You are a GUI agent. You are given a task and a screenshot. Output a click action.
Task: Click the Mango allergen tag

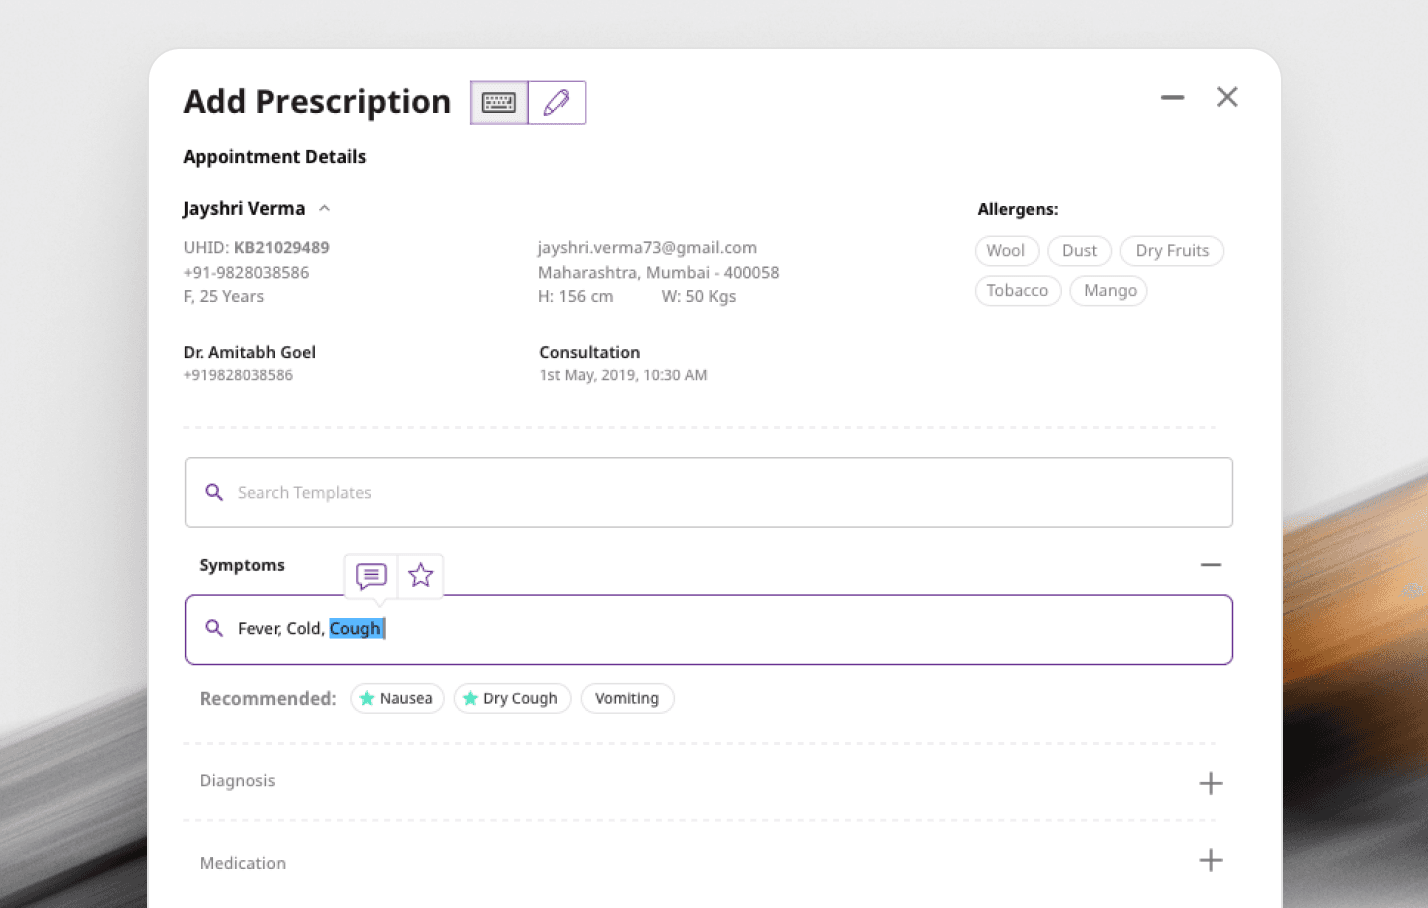pyautogui.click(x=1109, y=291)
